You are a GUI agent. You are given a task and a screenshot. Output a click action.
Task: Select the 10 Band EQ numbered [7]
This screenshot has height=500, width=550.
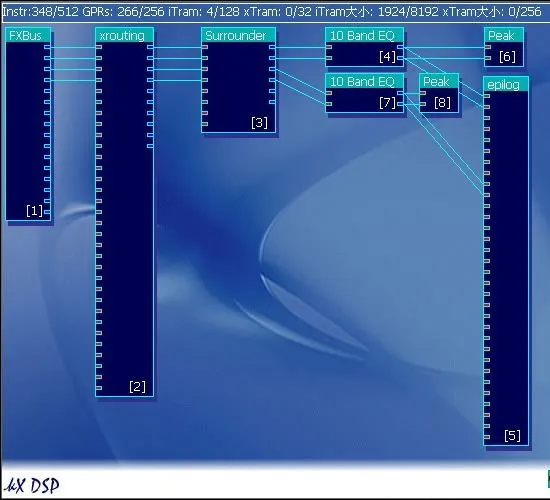click(x=364, y=93)
